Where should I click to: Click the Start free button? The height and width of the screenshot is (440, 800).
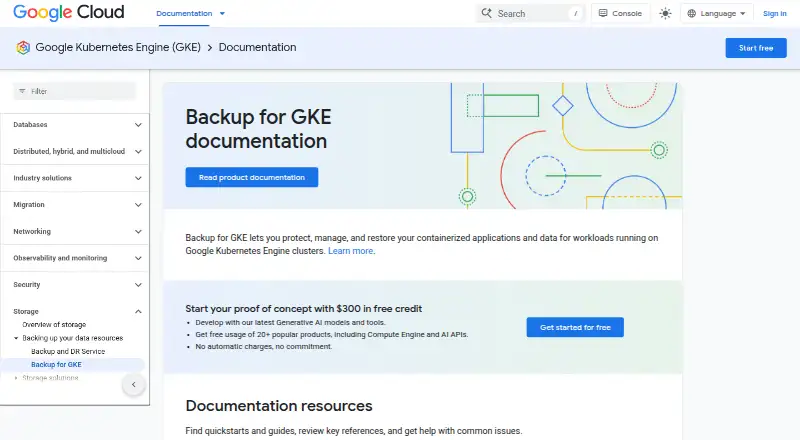756,48
